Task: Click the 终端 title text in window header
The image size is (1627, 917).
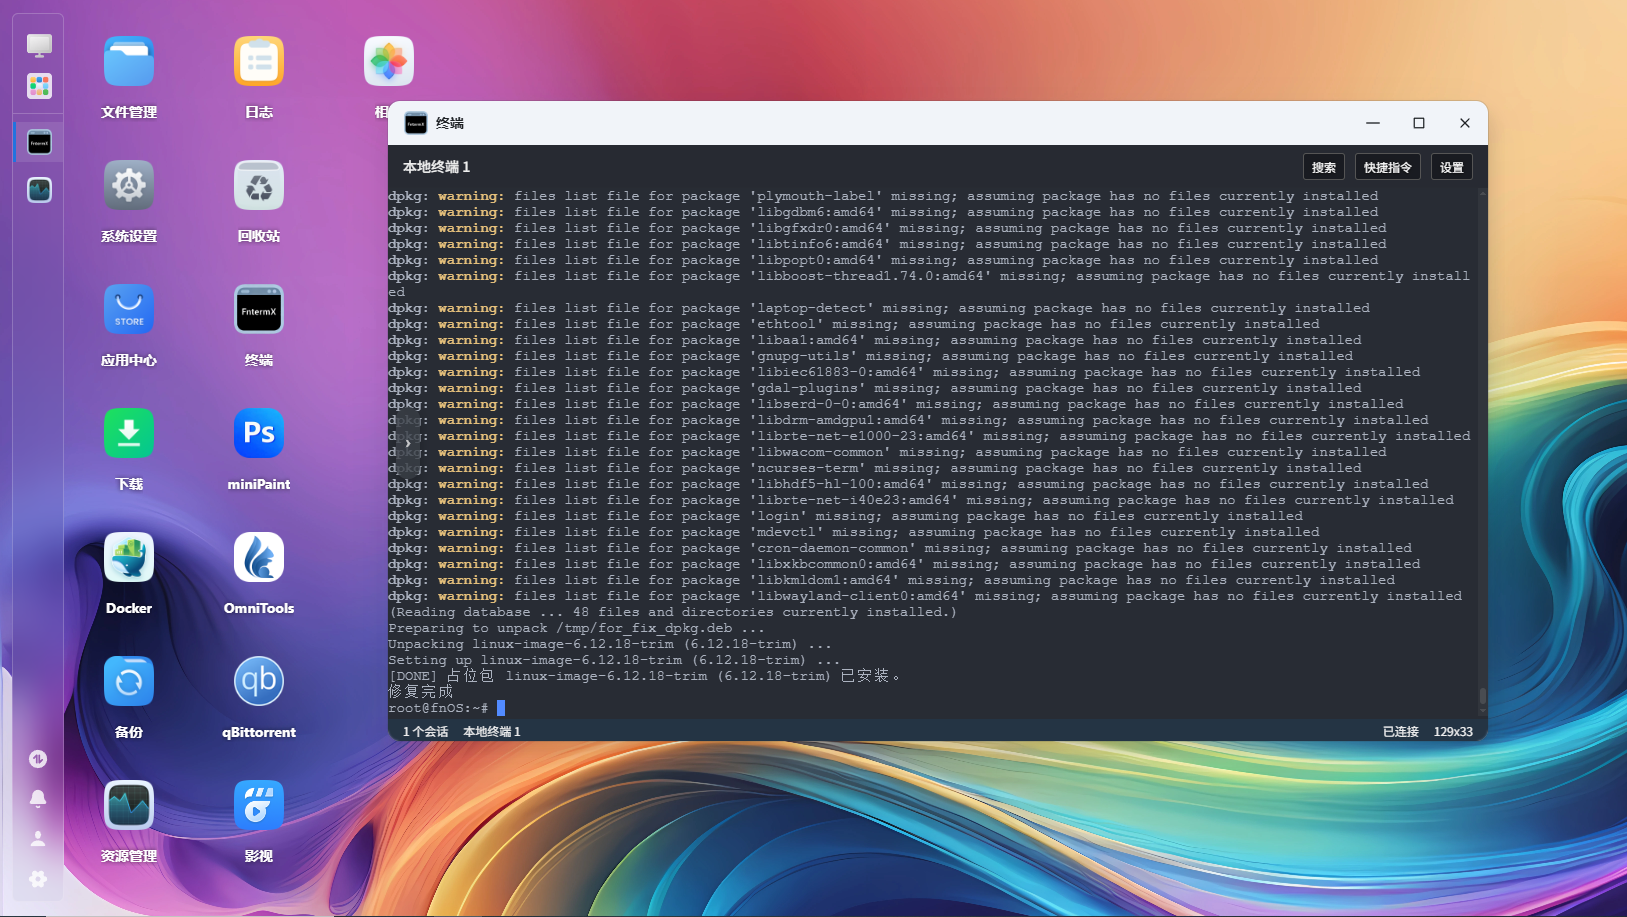Action: click(x=450, y=123)
